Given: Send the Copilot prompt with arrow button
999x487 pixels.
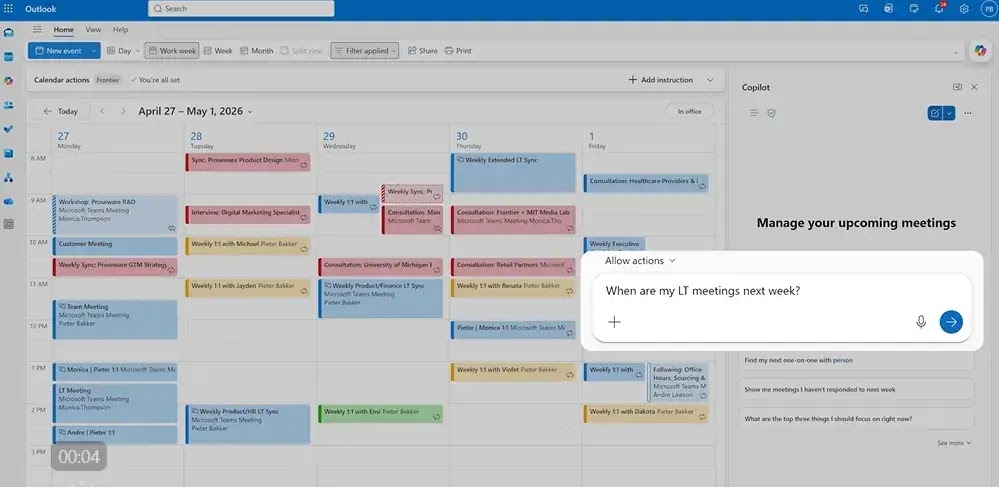Looking at the screenshot, I should [x=951, y=322].
